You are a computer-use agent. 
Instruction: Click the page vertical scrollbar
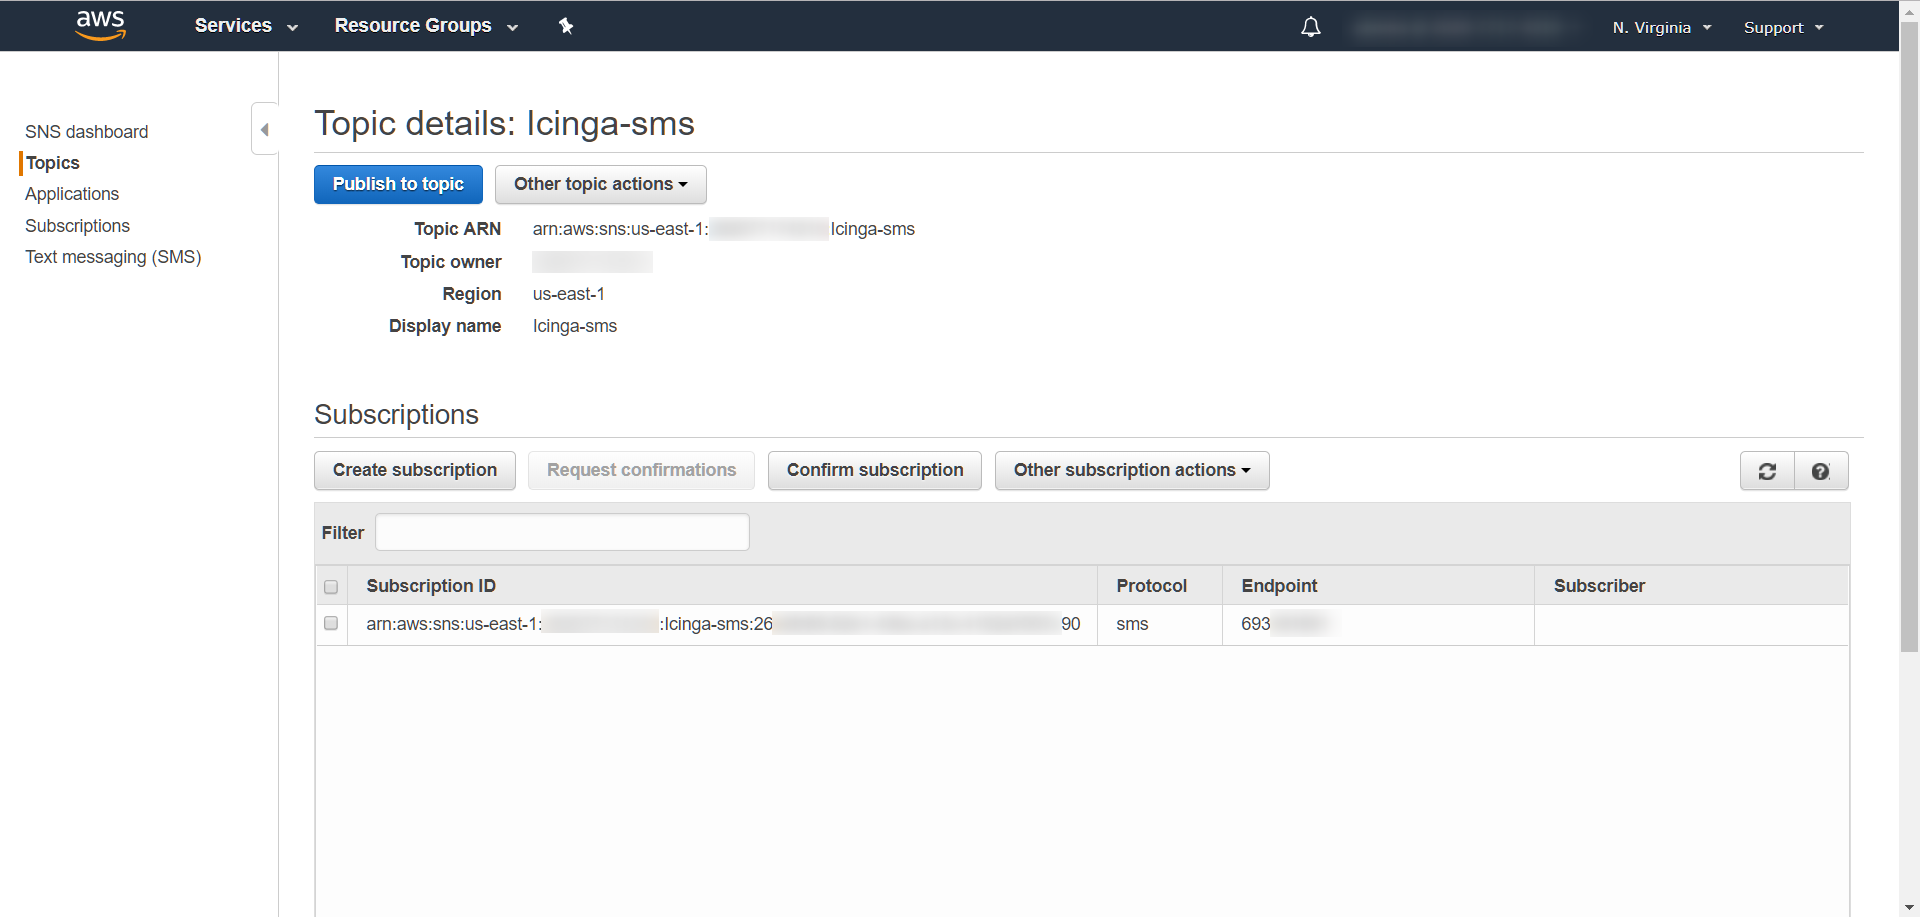pos(1909,340)
